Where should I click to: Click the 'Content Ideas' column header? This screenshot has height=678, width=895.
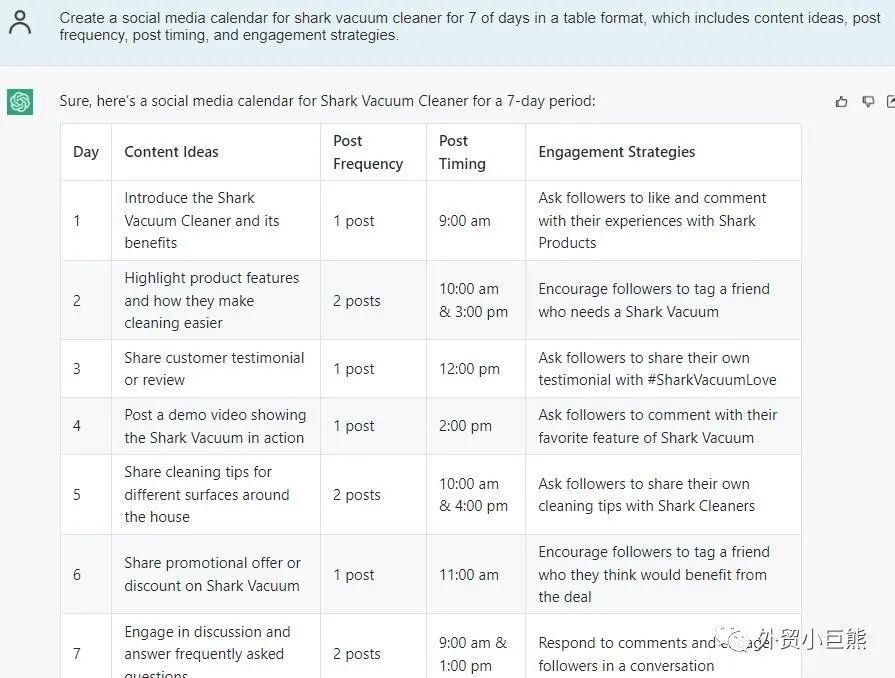coord(171,152)
